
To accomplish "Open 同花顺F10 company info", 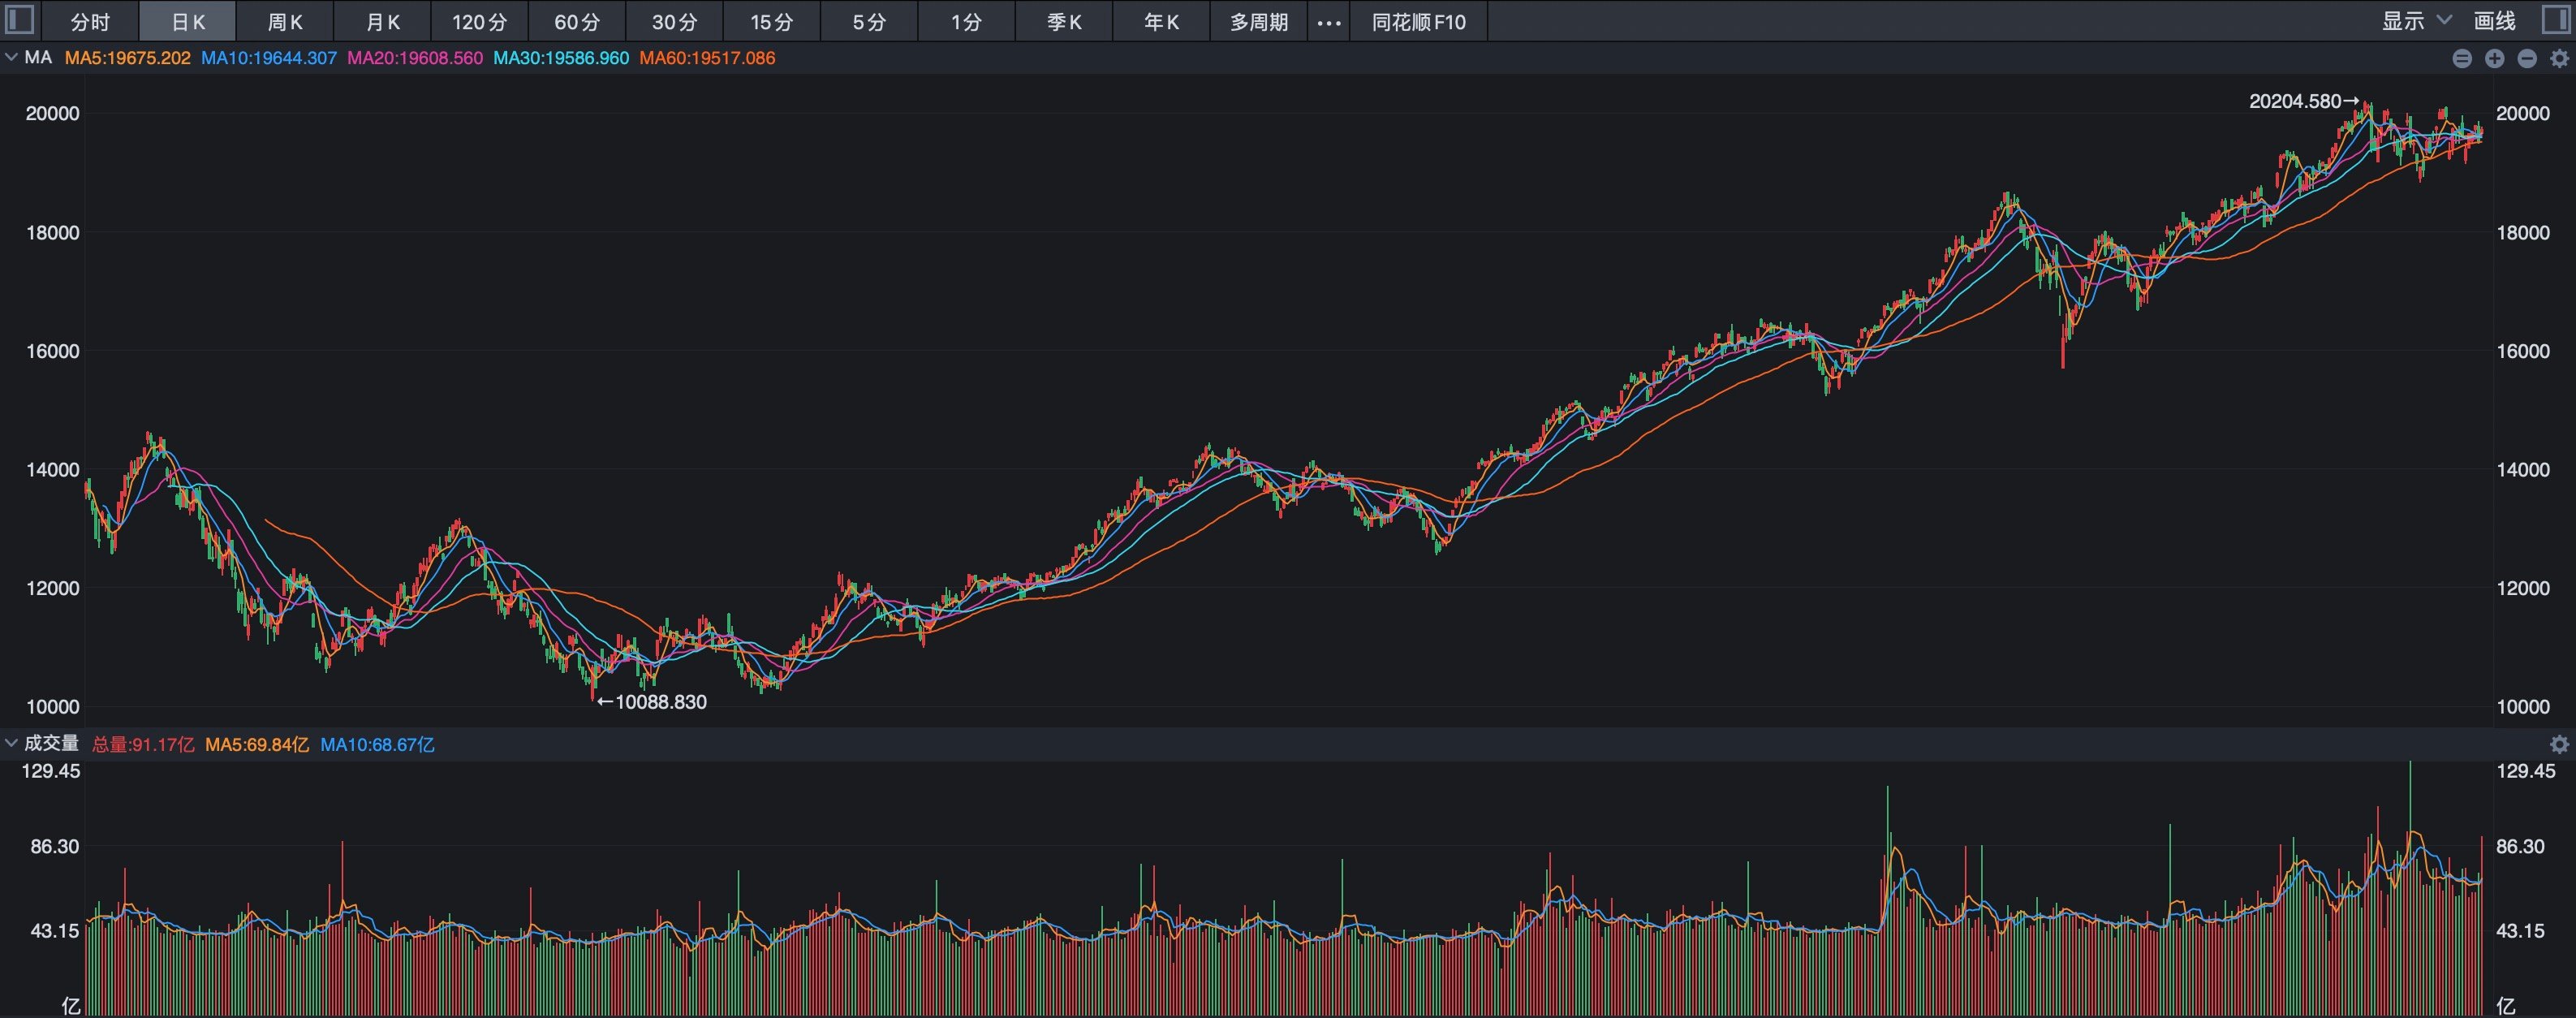I will point(1419,21).
